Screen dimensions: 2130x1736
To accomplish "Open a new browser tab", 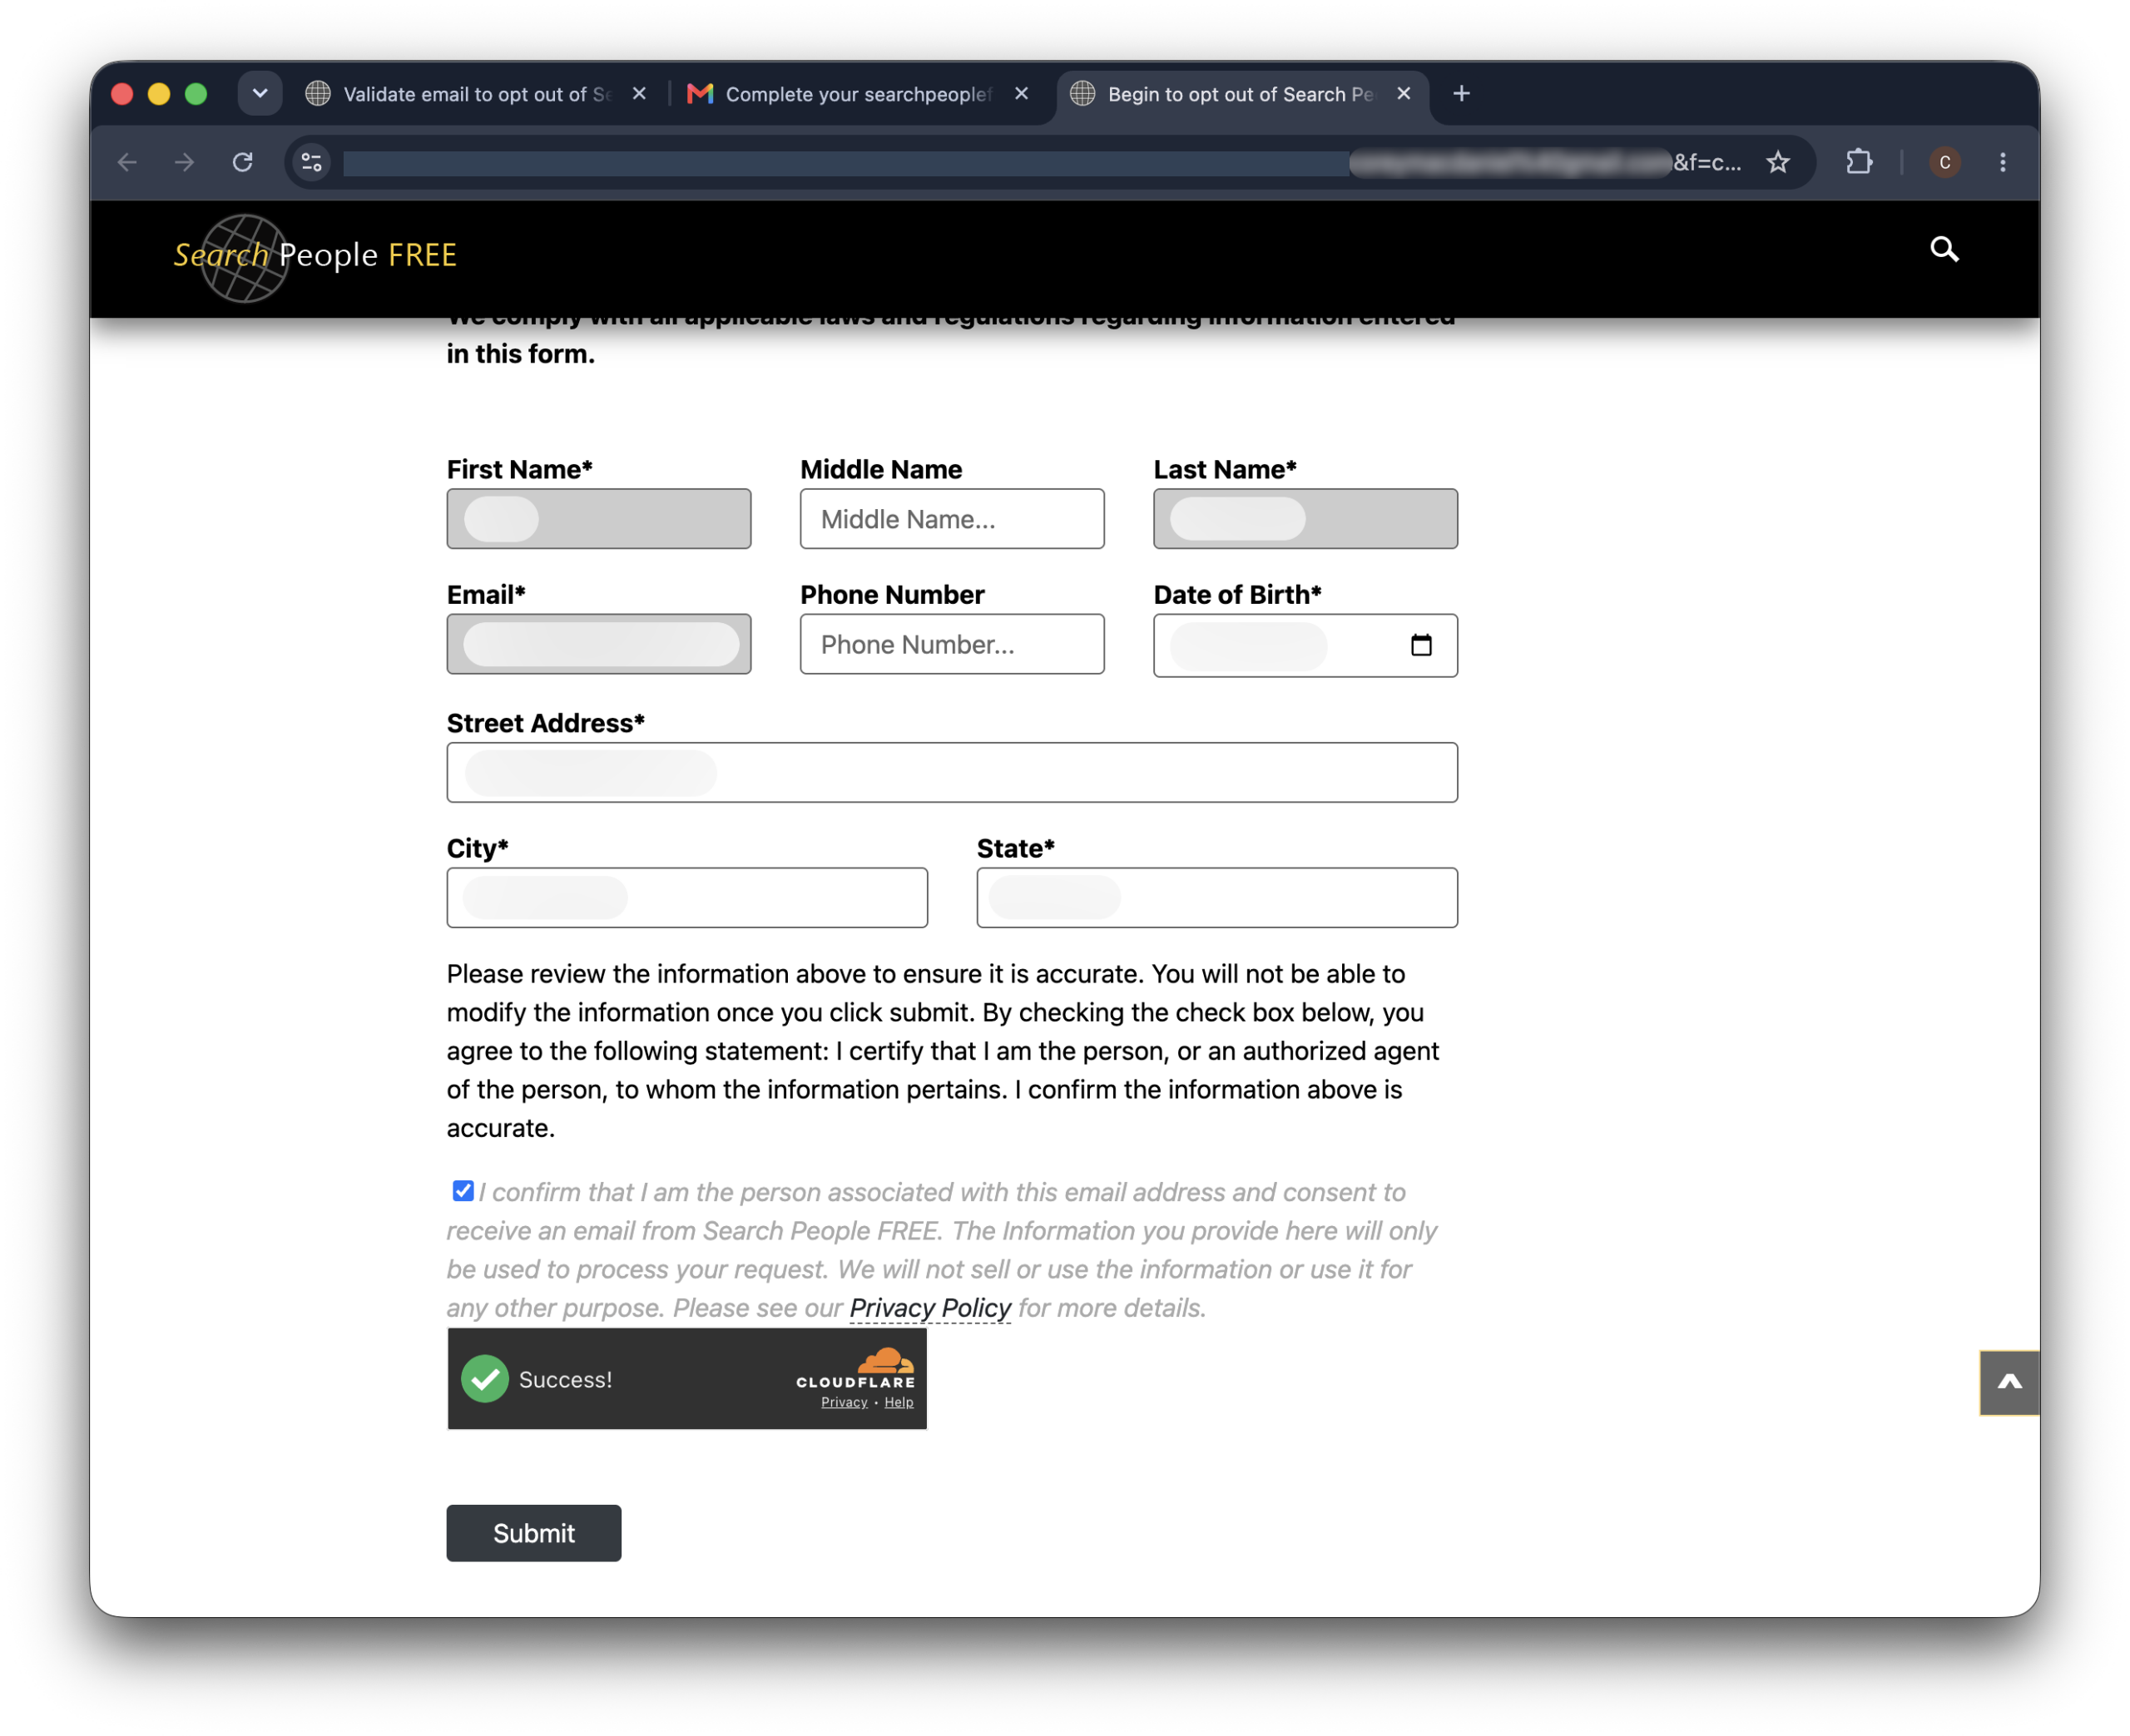I will 1461,94.
